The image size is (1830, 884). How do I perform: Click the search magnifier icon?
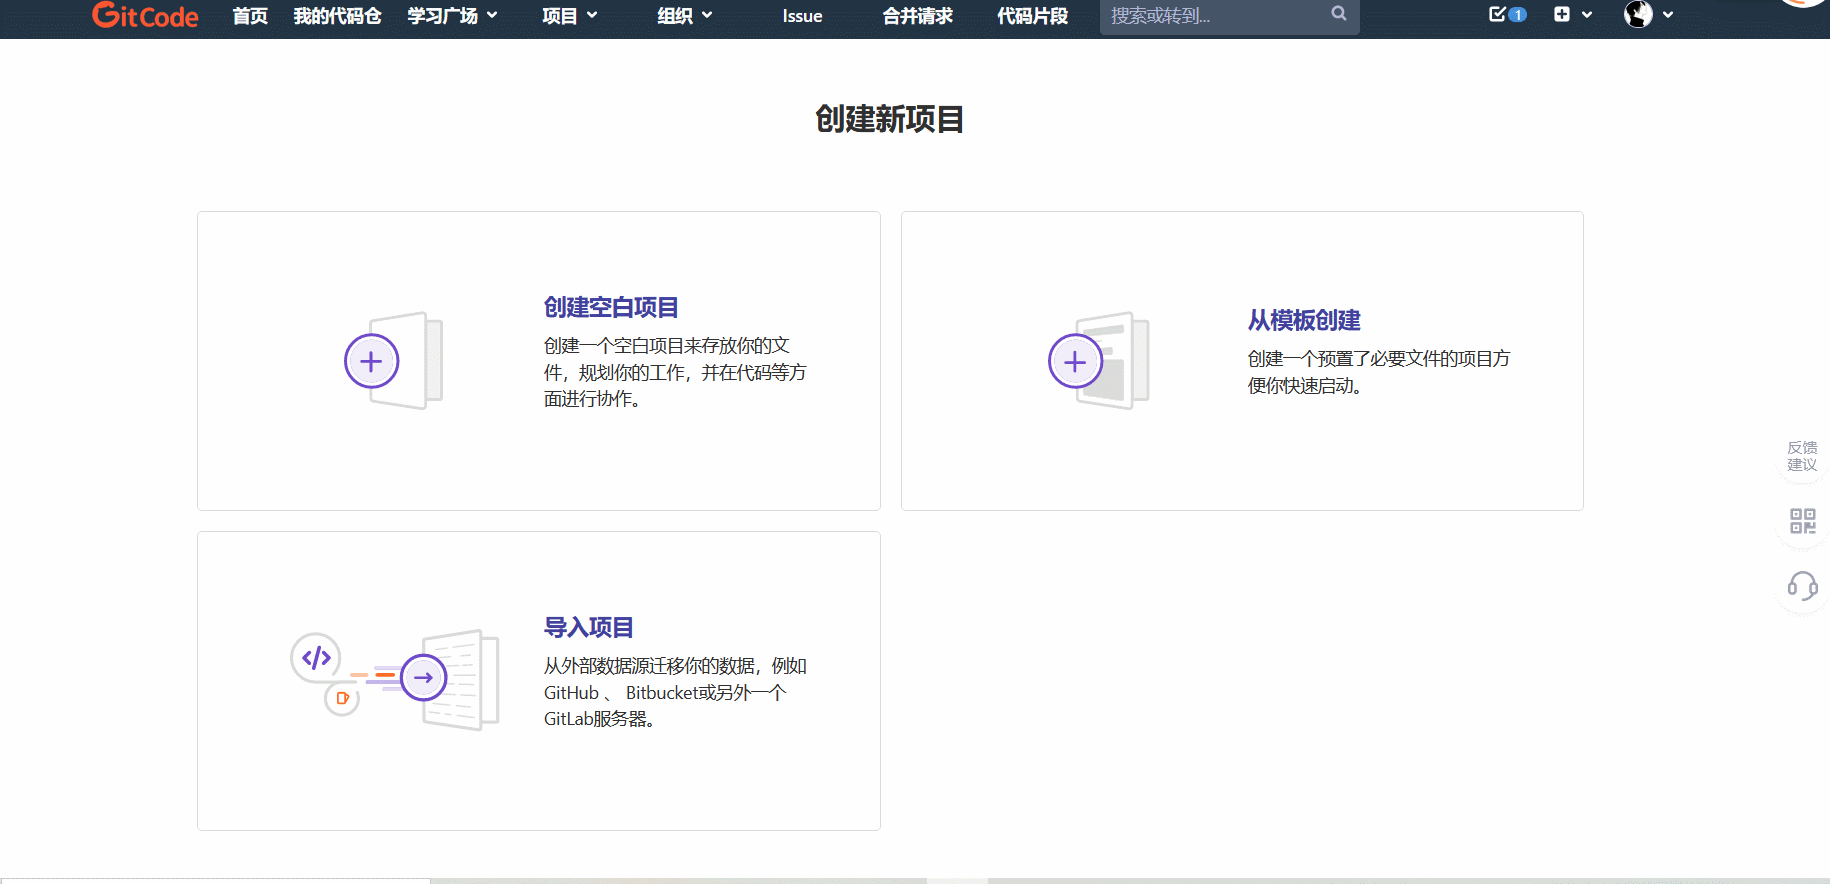(1339, 14)
